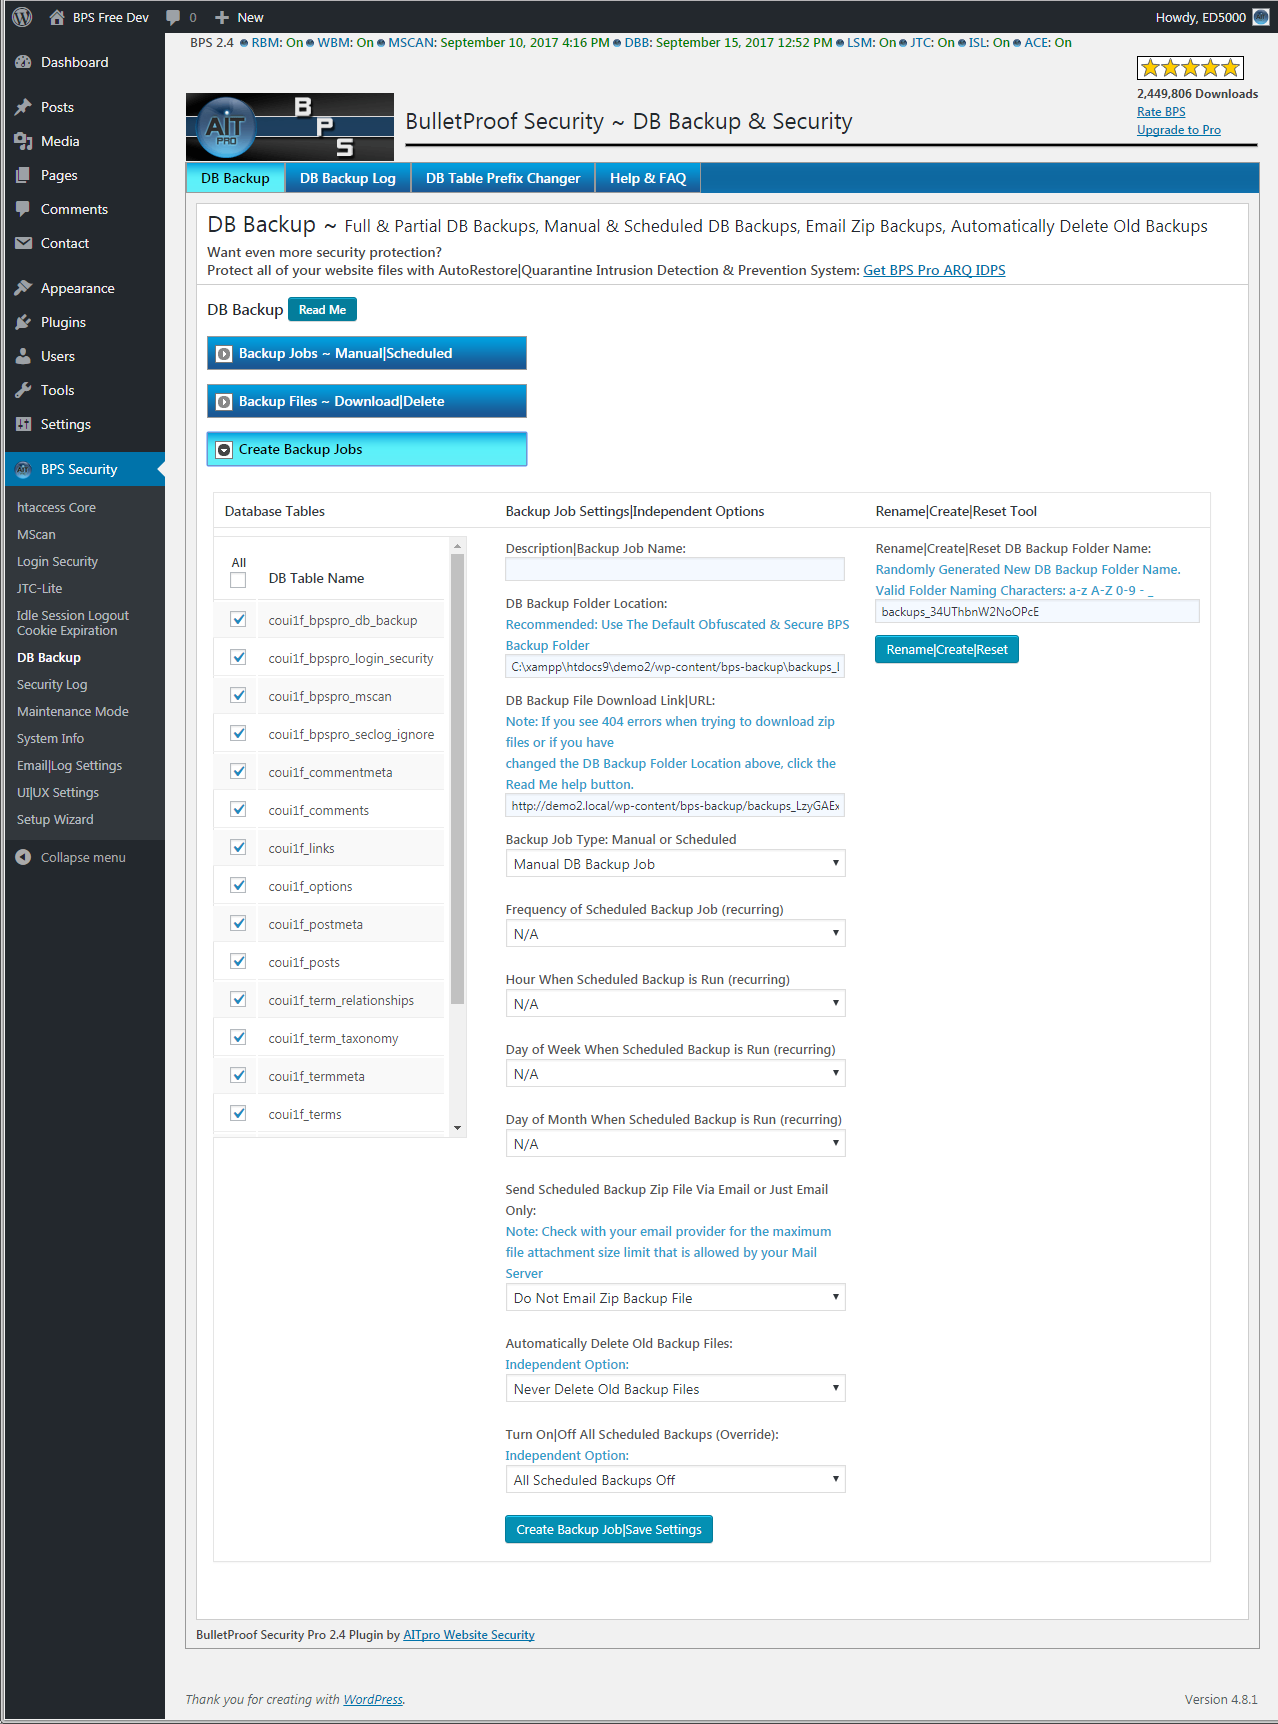Click the scroll-up arrow of tables list

pyautogui.click(x=458, y=546)
